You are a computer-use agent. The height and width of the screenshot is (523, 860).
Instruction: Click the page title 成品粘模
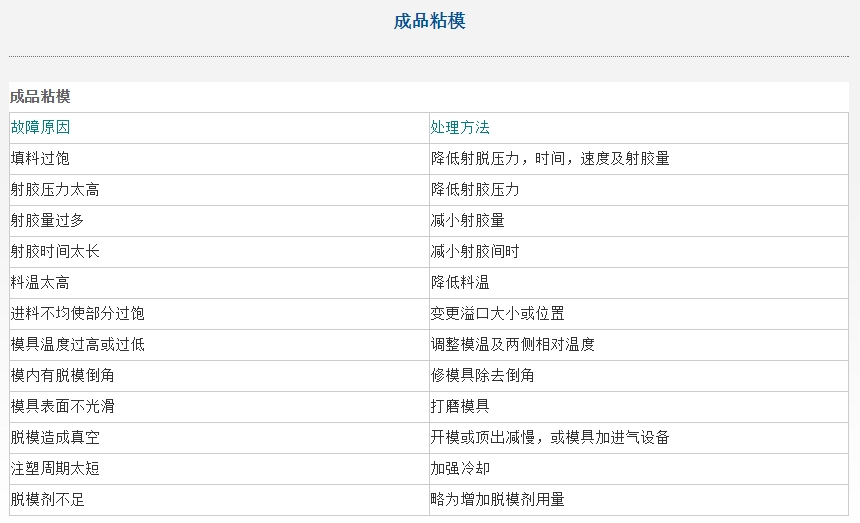pyautogui.click(x=429, y=21)
